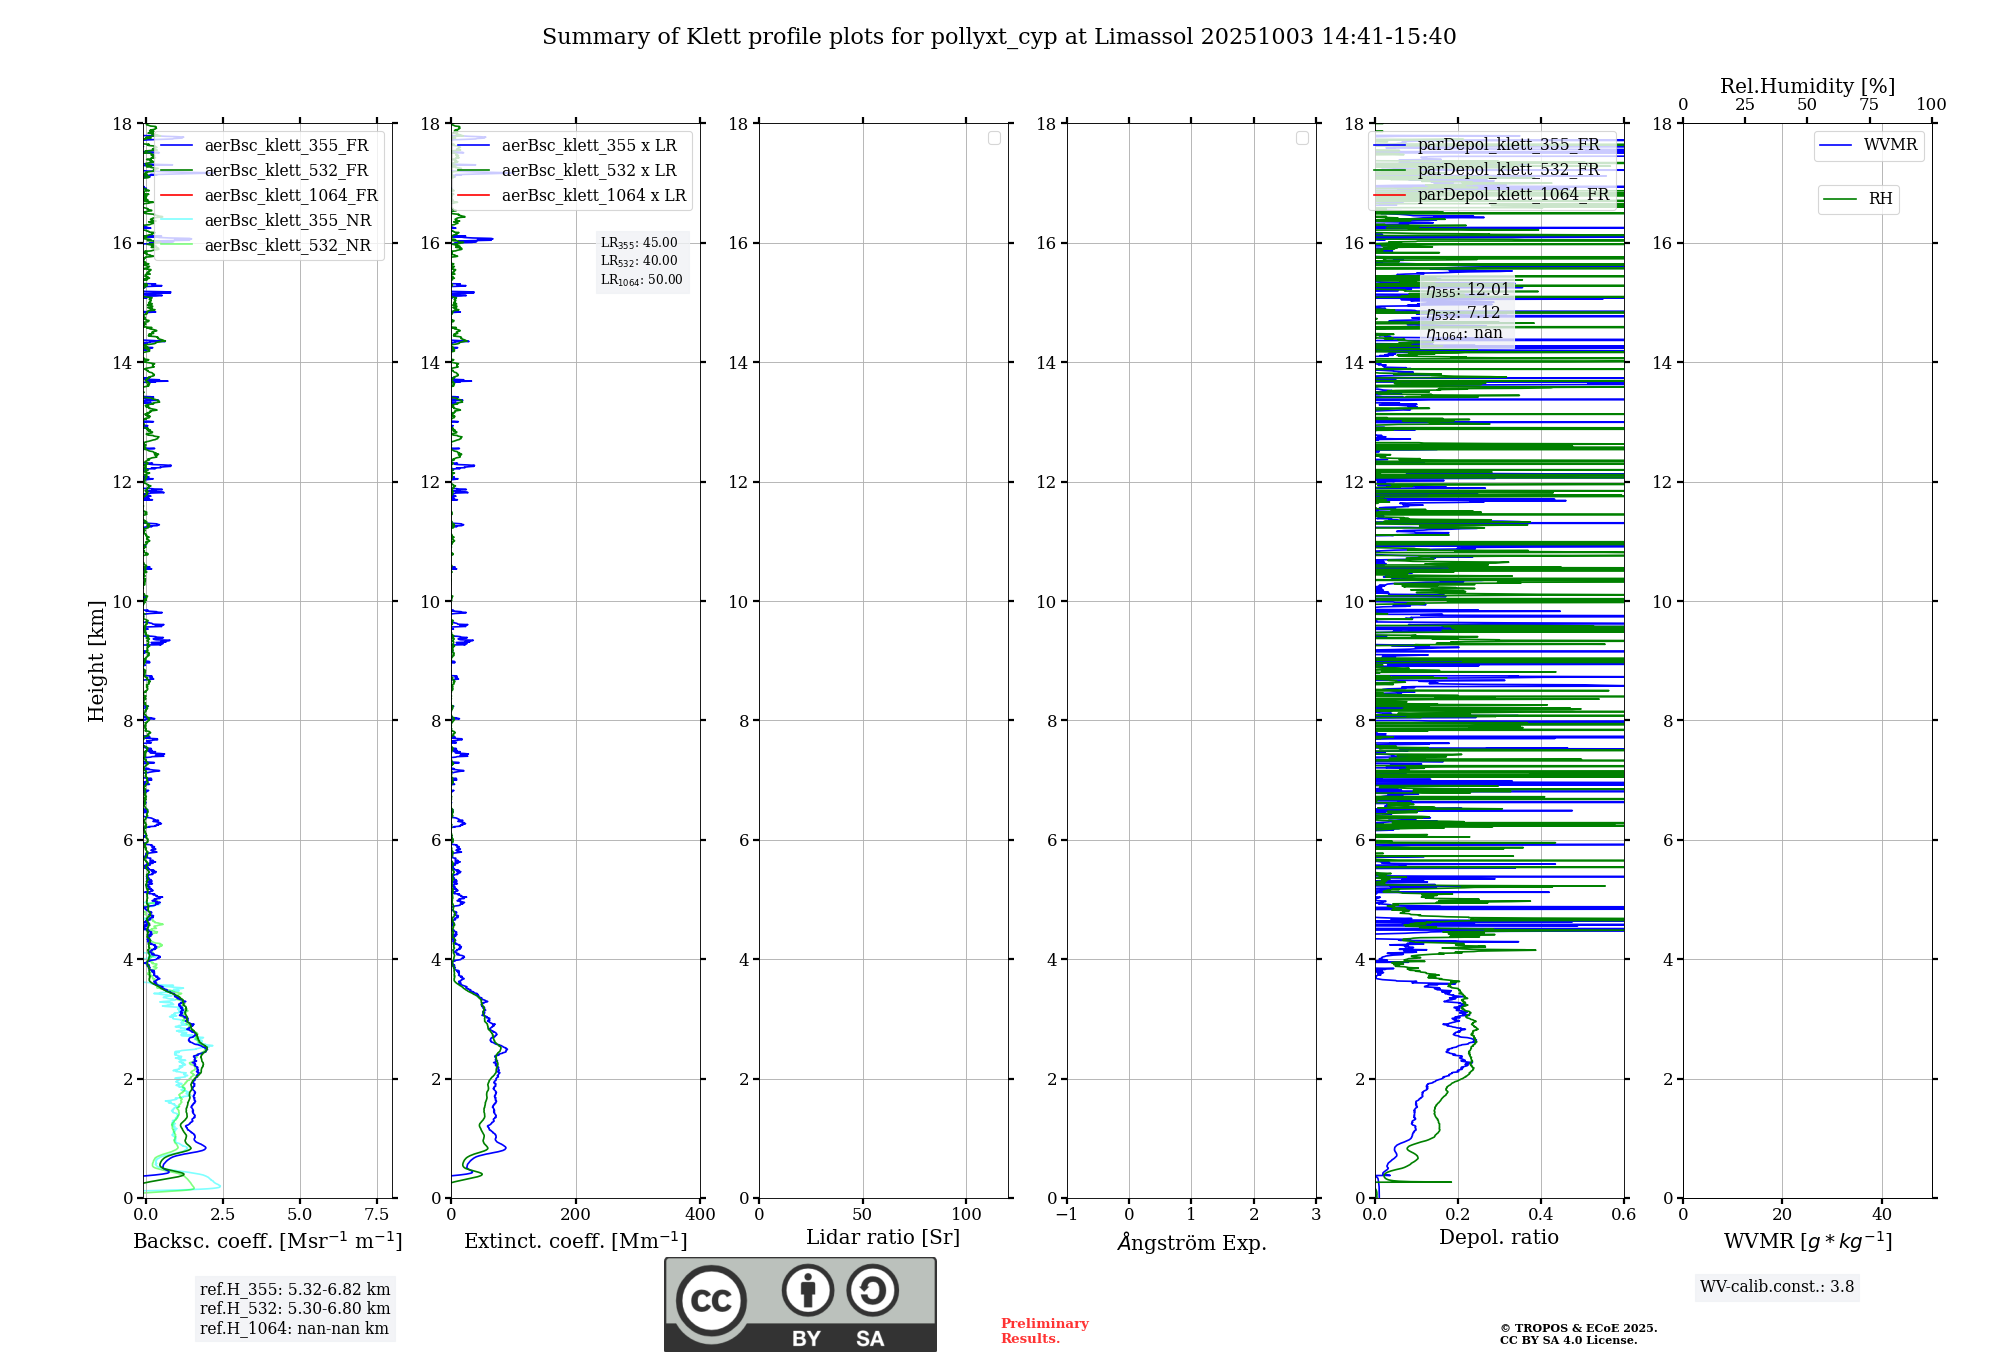
Task: Click the BY attribution person icon
Action: click(807, 1290)
